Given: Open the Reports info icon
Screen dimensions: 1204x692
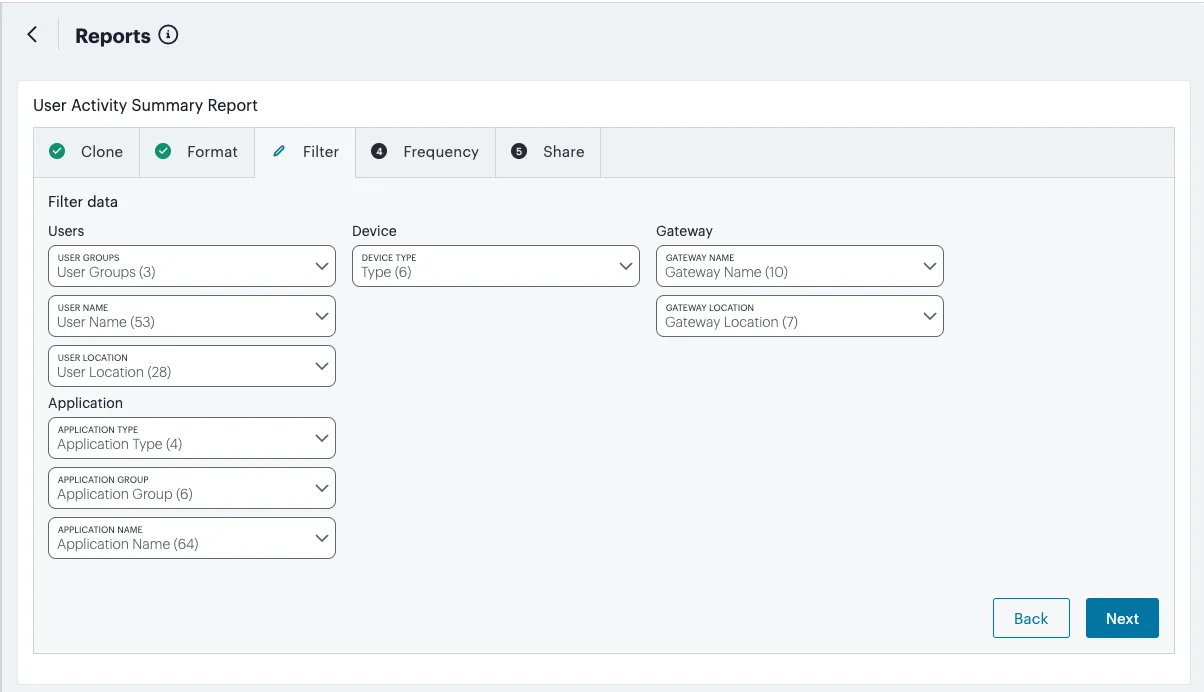Looking at the screenshot, I should tap(169, 35).
